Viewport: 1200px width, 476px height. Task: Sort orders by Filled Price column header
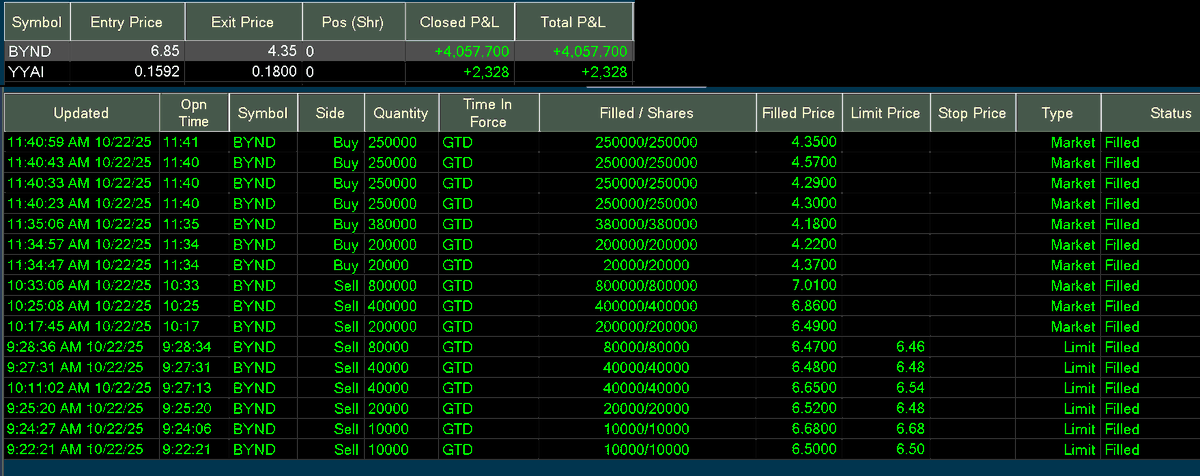click(798, 113)
